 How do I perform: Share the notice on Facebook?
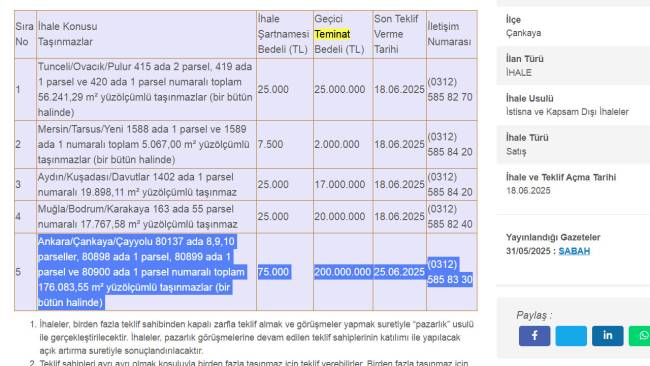tap(534, 336)
